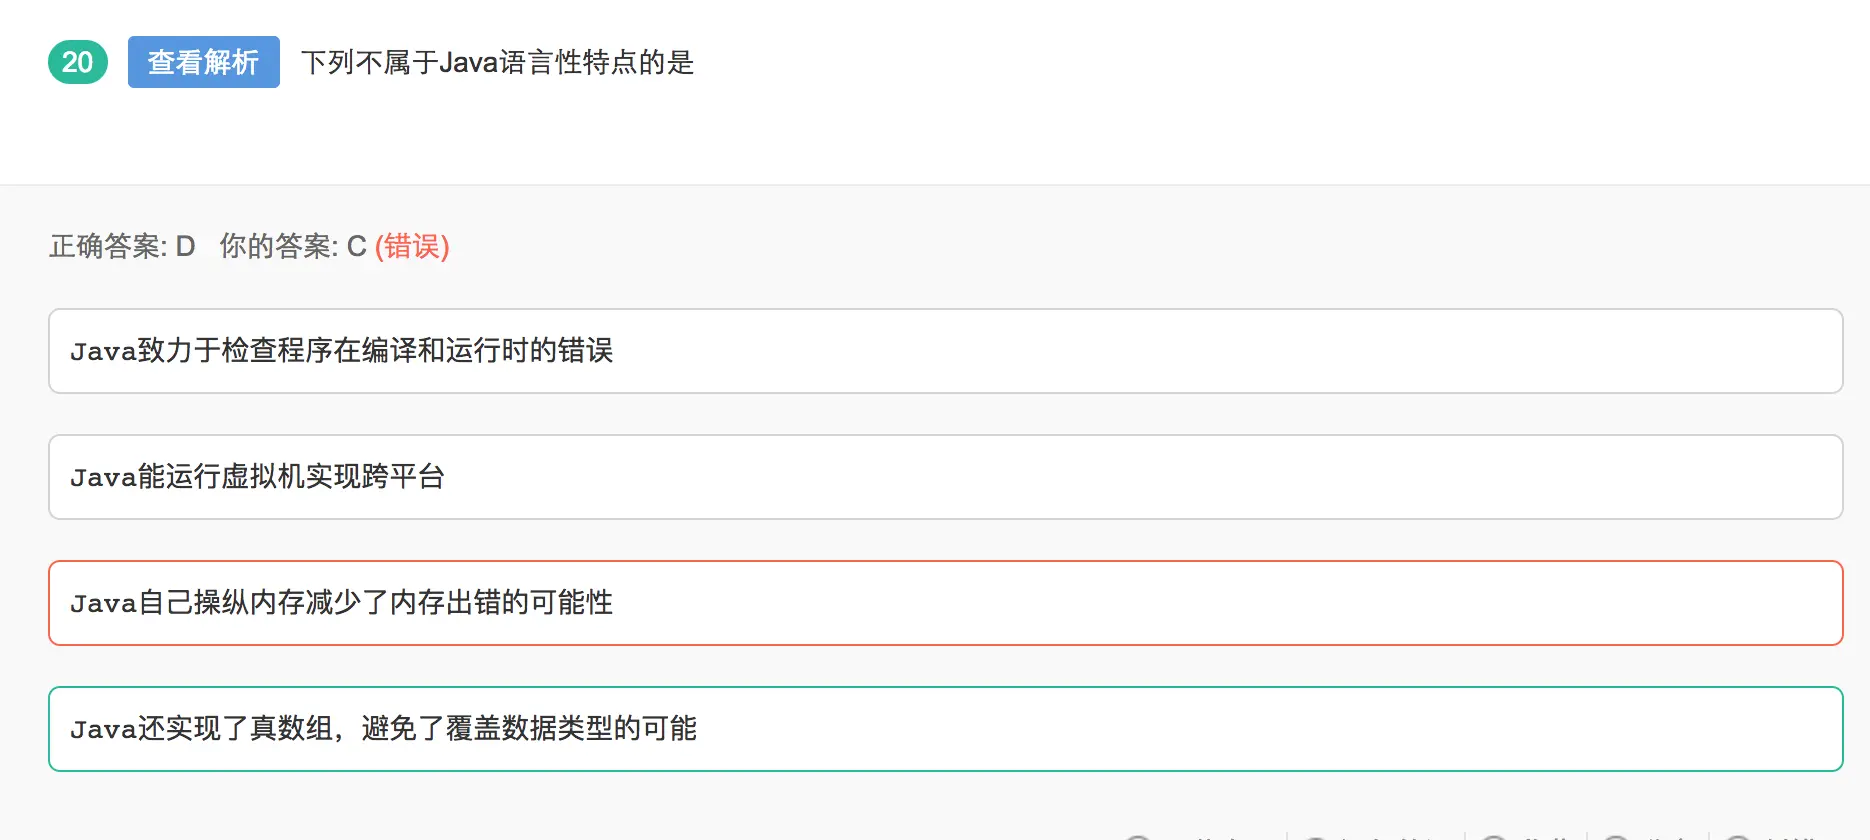Image resolution: width=1870 pixels, height=840 pixels.
Task: Click the green question number 20 badge
Action: [77, 62]
